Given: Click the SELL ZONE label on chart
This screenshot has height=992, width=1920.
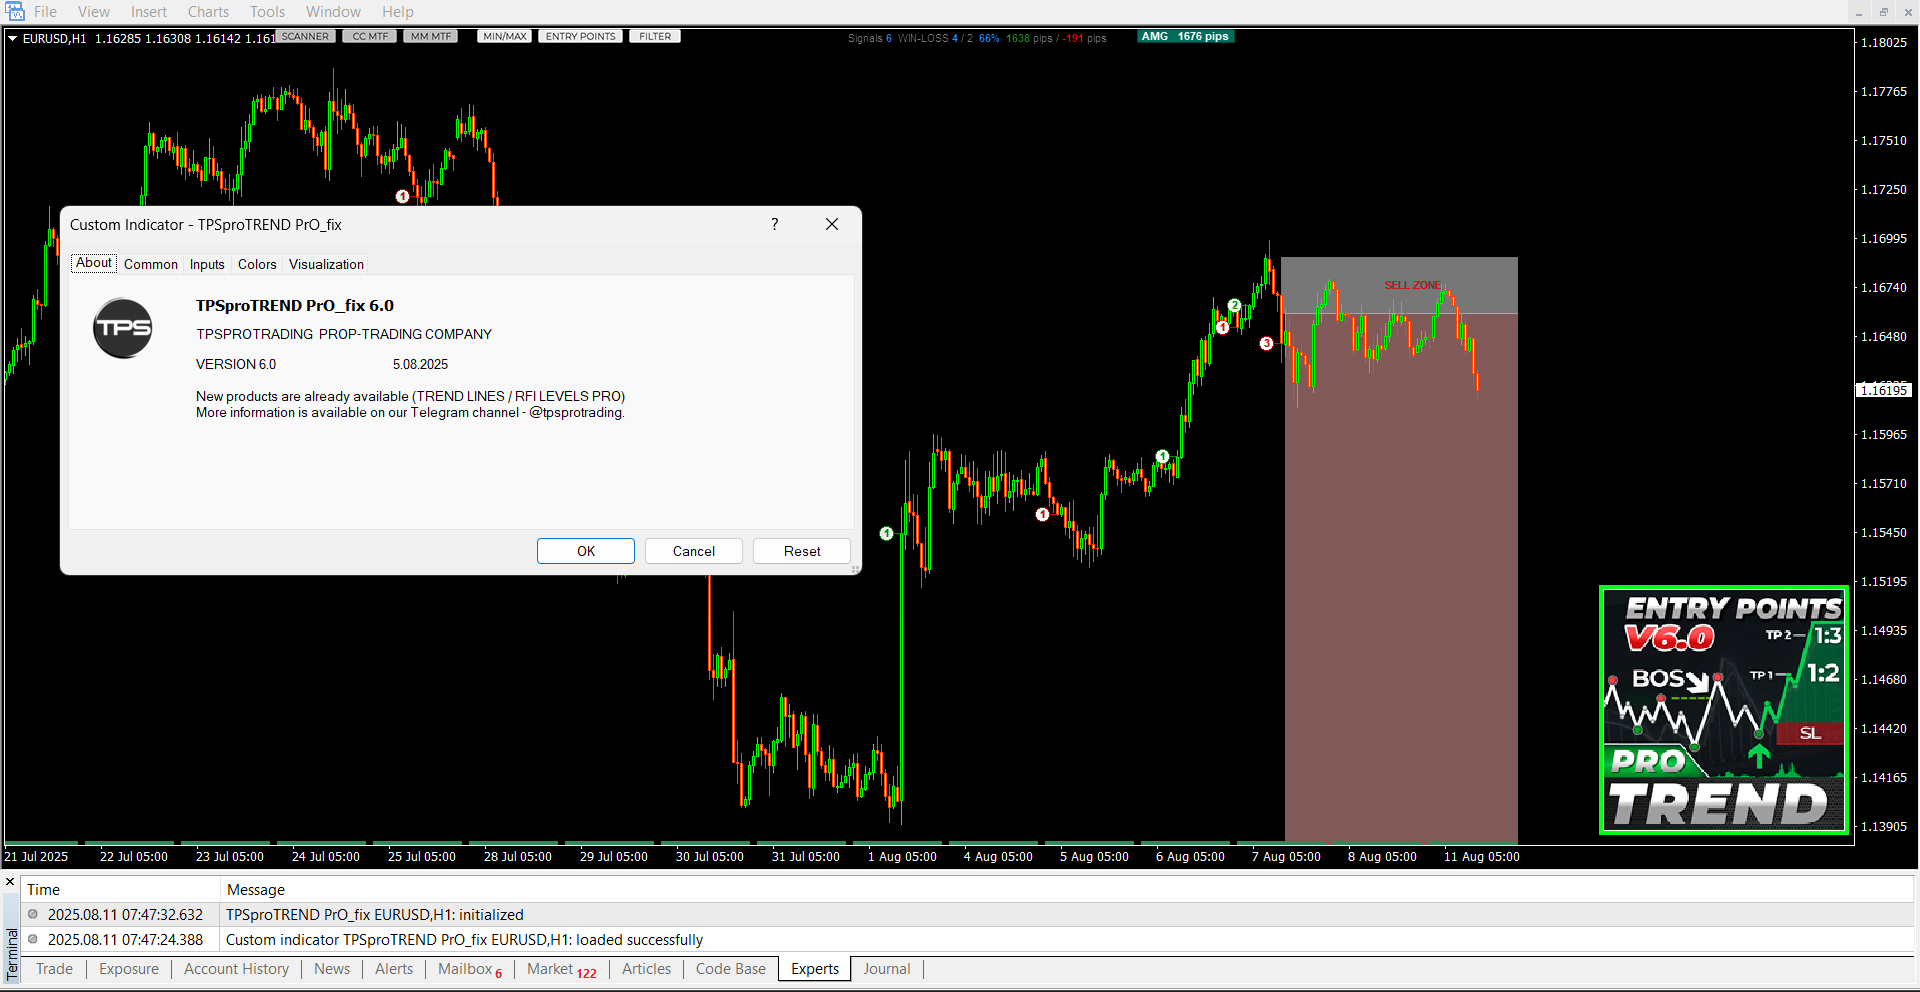Looking at the screenshot, I should pyautogui.click(x=1412, y=285).
